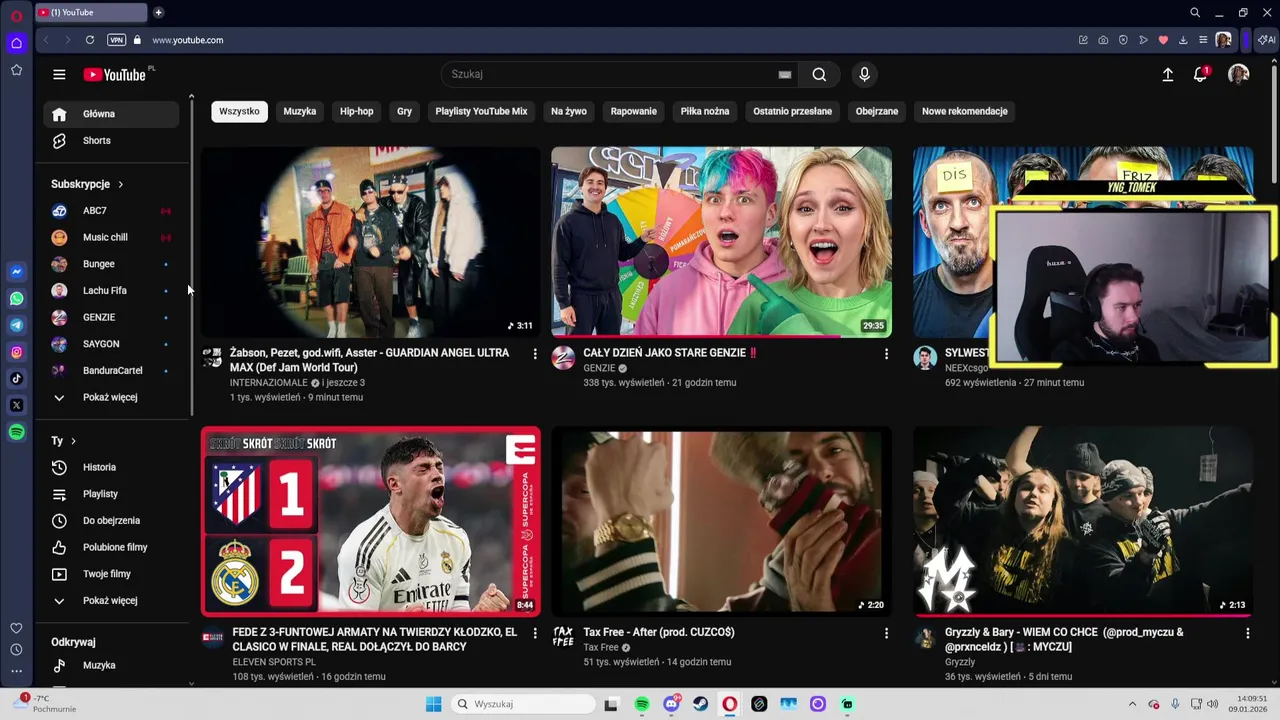The height and width of the screenshot is (720, 1280).
Task: Expand 'Pokaż więcej' under Ty section
Action: click(x=110, y=600)
